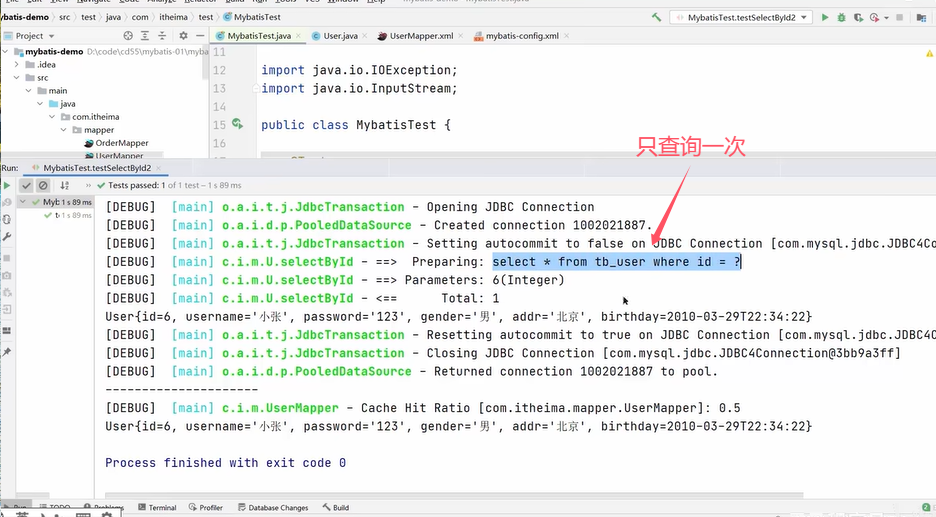This screenshot has height=517, width=936.
Task: Switch to mybatis-config.xml editor tab
Action: click(522, 36)
